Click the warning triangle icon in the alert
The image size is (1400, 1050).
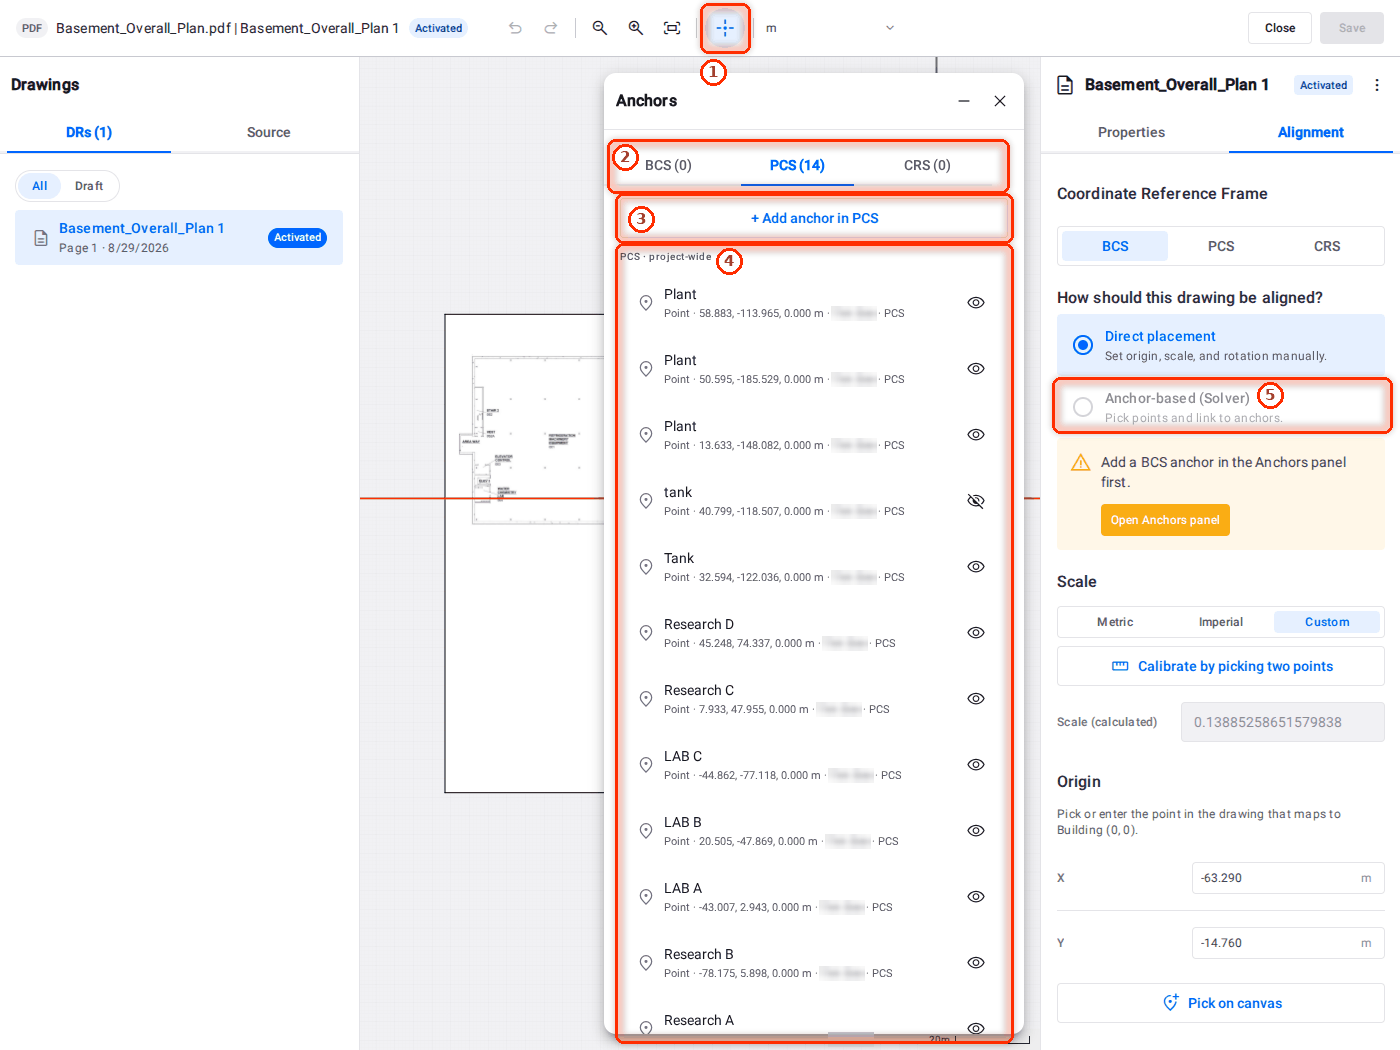pyautogui.click(x=1081, y=463)
